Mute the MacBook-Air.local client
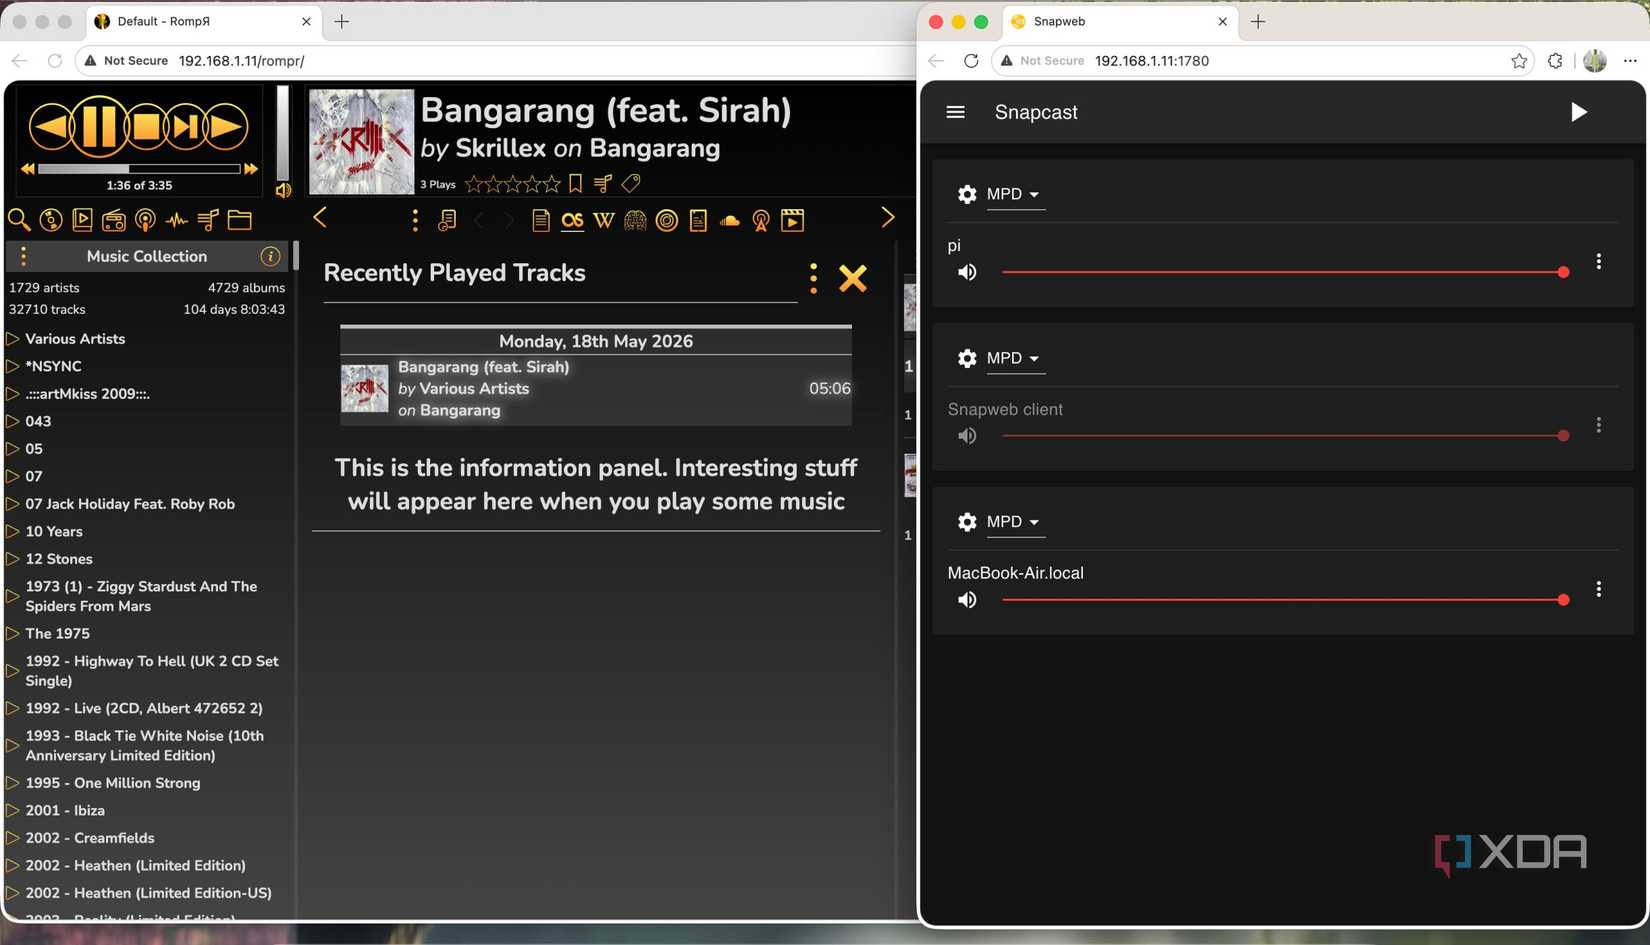1650x945 pixels. click(967, 600)
